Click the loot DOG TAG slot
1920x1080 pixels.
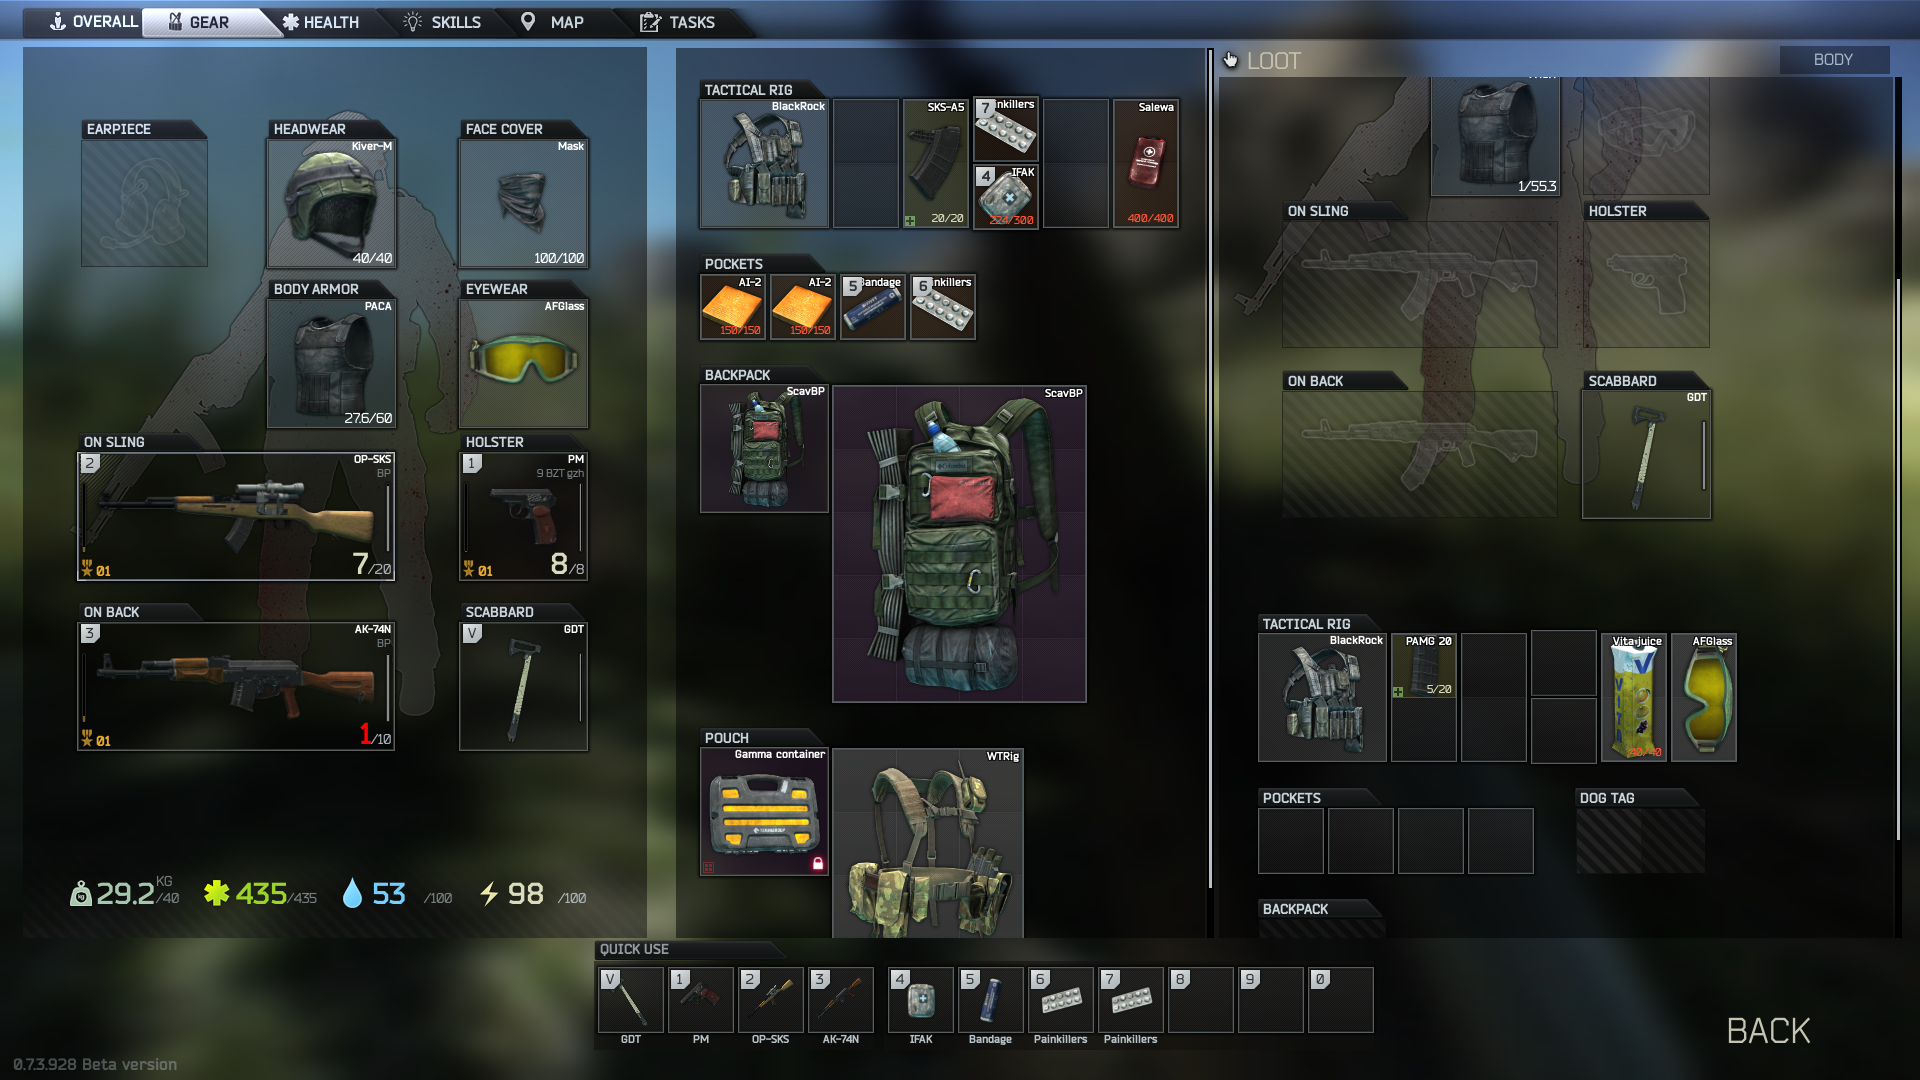point(1640,841)
